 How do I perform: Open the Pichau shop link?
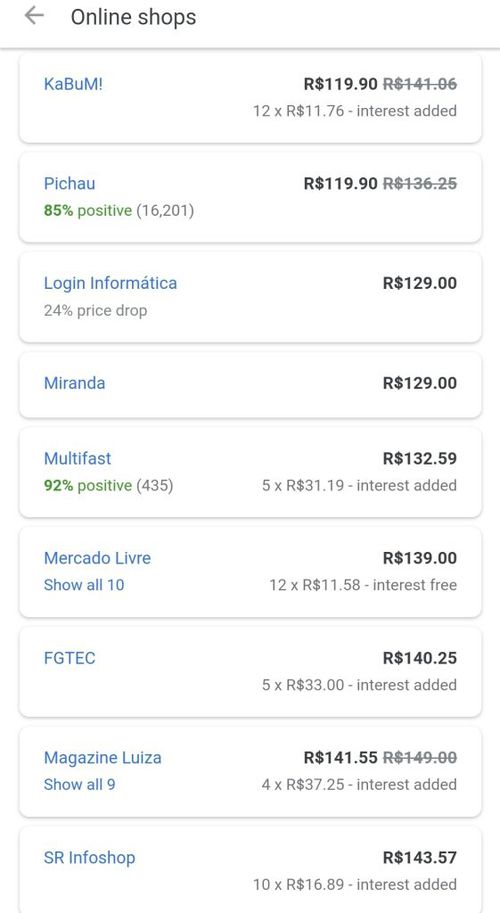69,183
